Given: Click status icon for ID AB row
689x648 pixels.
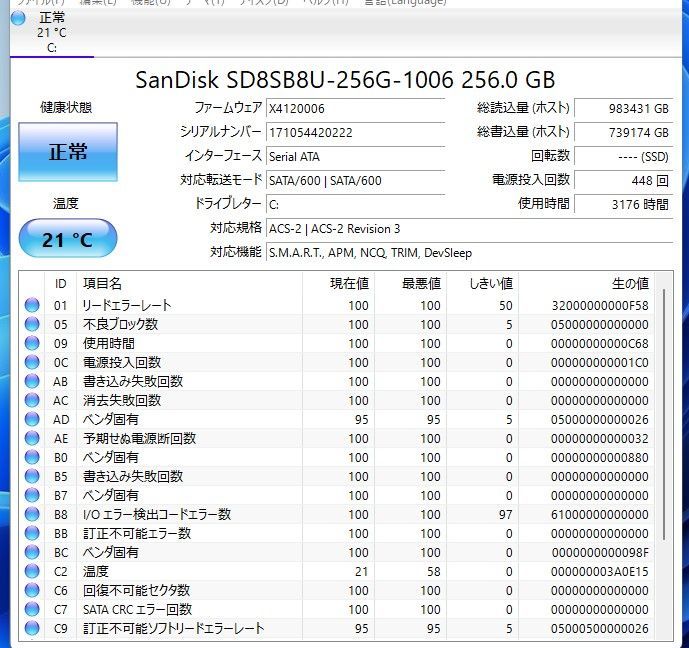Looking at the screenshot, I should coord(32,381).
